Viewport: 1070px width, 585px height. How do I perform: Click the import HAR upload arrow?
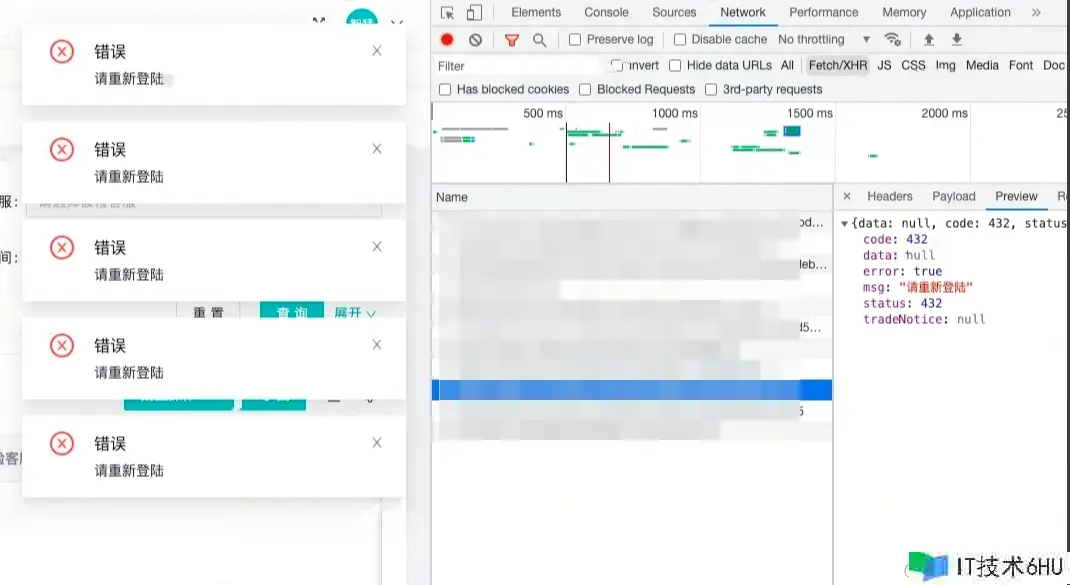click(x=929, y=40)
